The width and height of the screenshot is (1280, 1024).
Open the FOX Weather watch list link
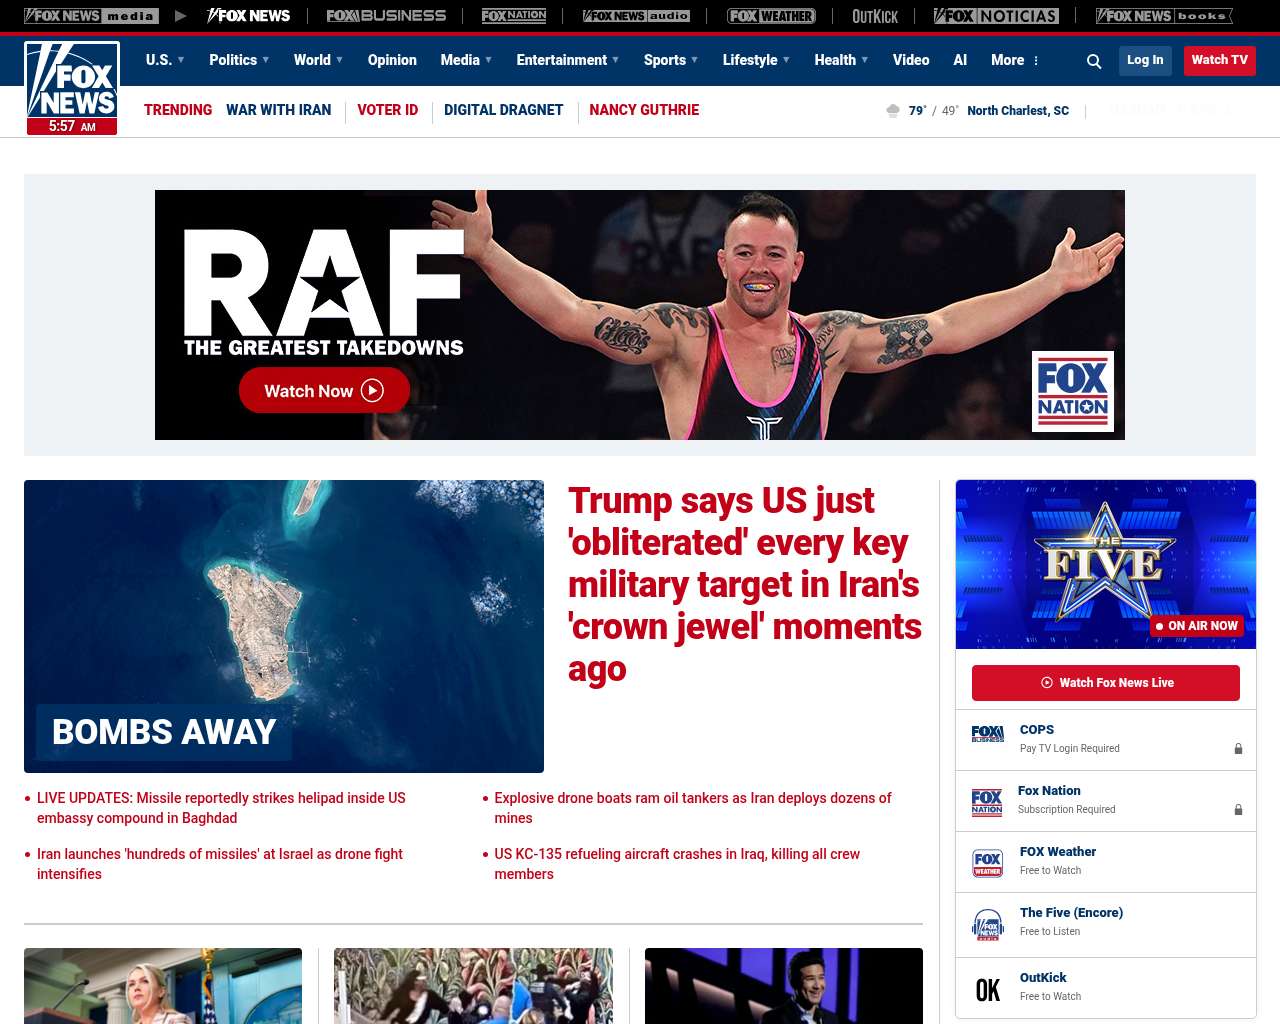pyautogui.click(x=1058, y=852)
